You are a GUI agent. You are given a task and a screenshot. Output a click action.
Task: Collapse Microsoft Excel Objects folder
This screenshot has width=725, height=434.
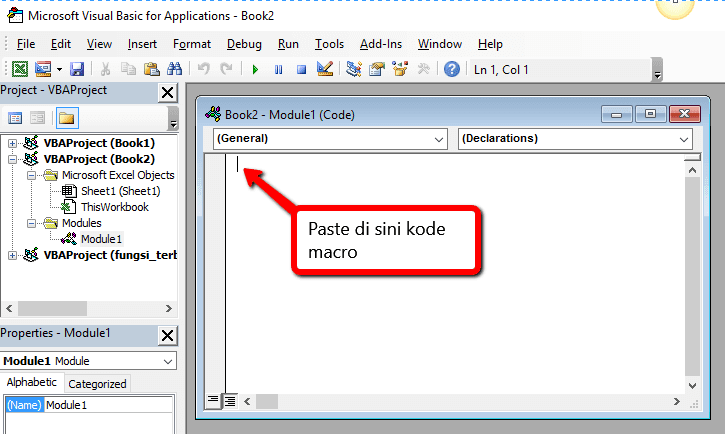click(x=31, y=175)
